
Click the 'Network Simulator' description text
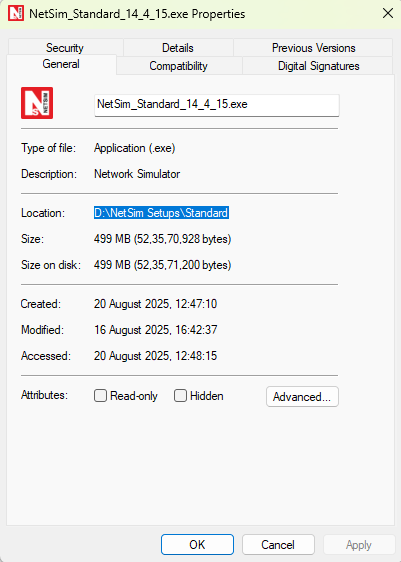pyautogui.click(x=137, y=174)
